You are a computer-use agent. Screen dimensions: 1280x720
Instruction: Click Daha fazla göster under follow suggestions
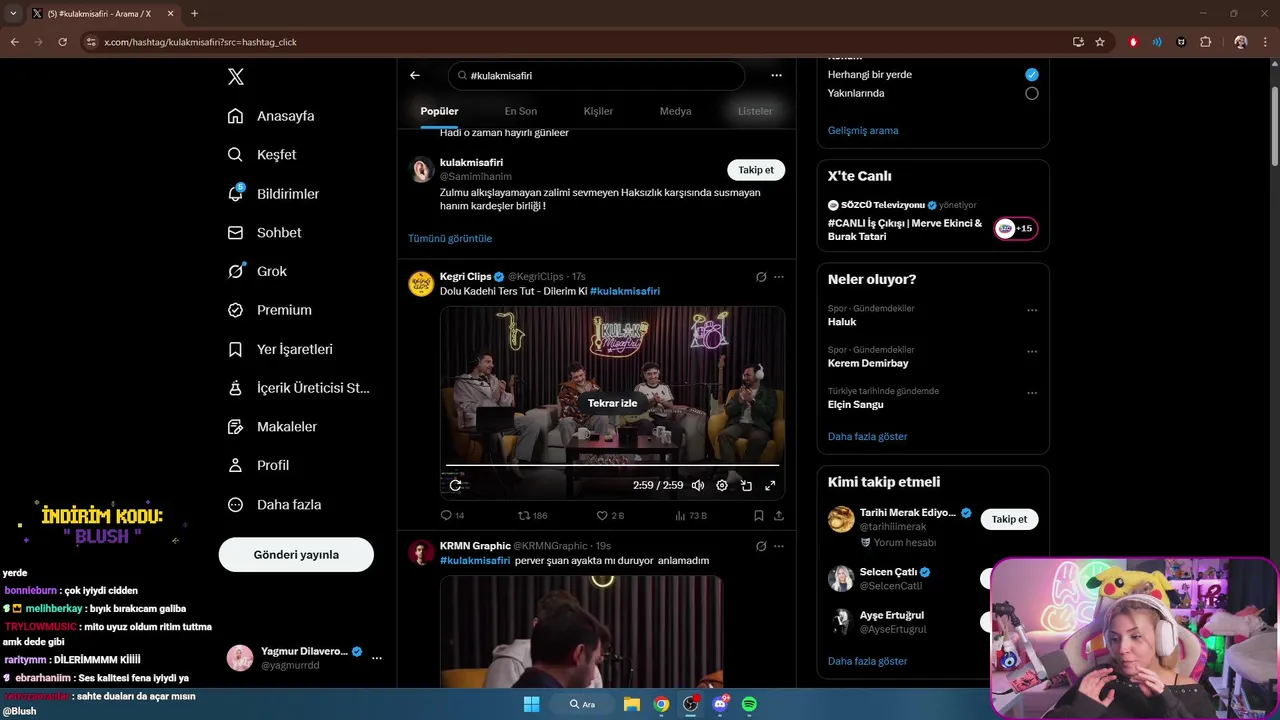coord(868,661)
